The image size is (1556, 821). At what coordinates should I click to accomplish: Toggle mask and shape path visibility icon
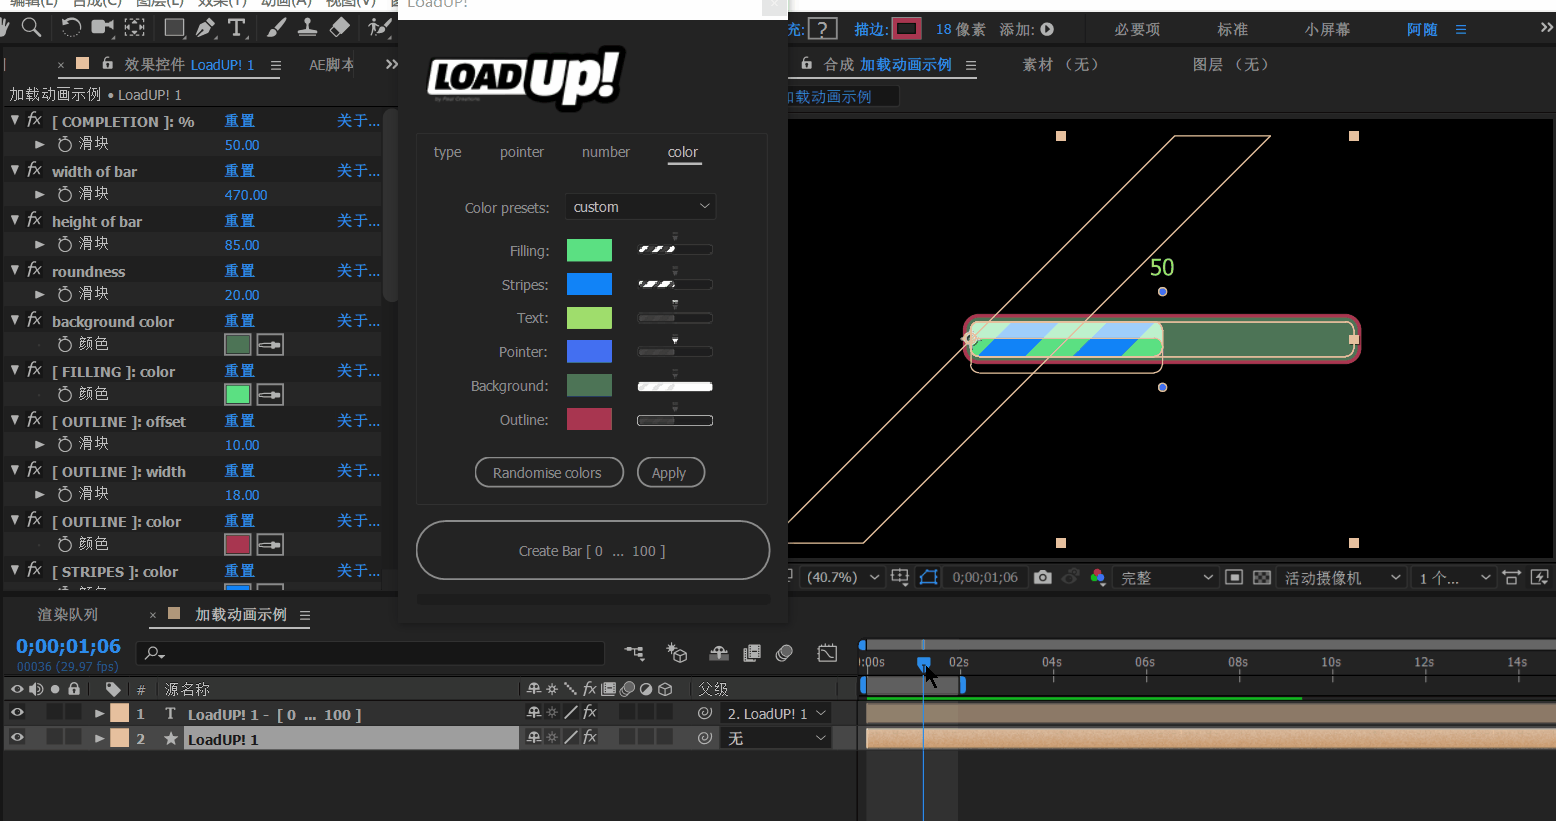click(929, 577)
